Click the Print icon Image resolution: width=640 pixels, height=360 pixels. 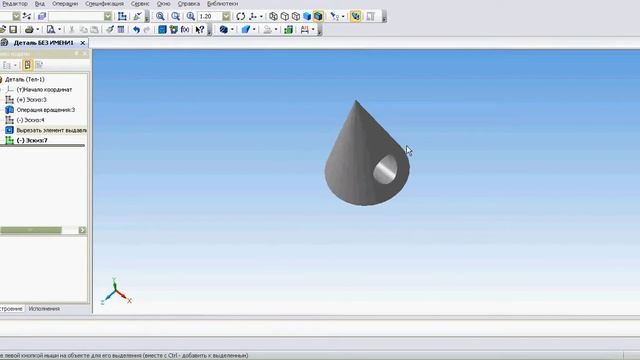(29, 29)
